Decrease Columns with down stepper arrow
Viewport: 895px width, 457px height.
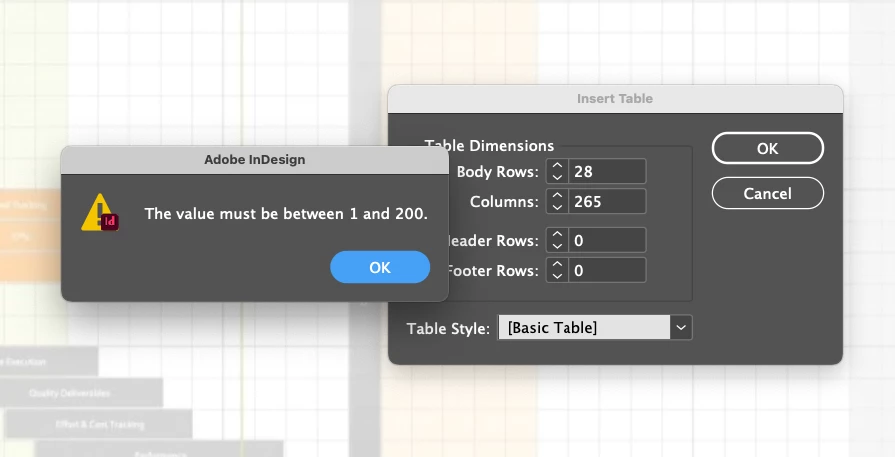pyautogui.click(x=557, y=208)
